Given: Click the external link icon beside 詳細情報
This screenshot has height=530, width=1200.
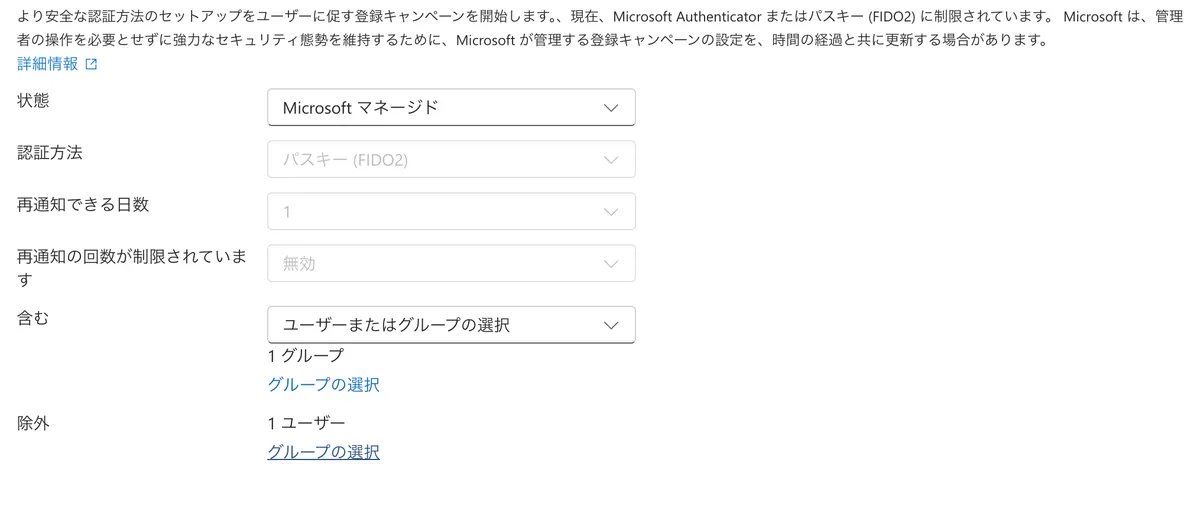Looking at the screenshot, I should (92, 65).
